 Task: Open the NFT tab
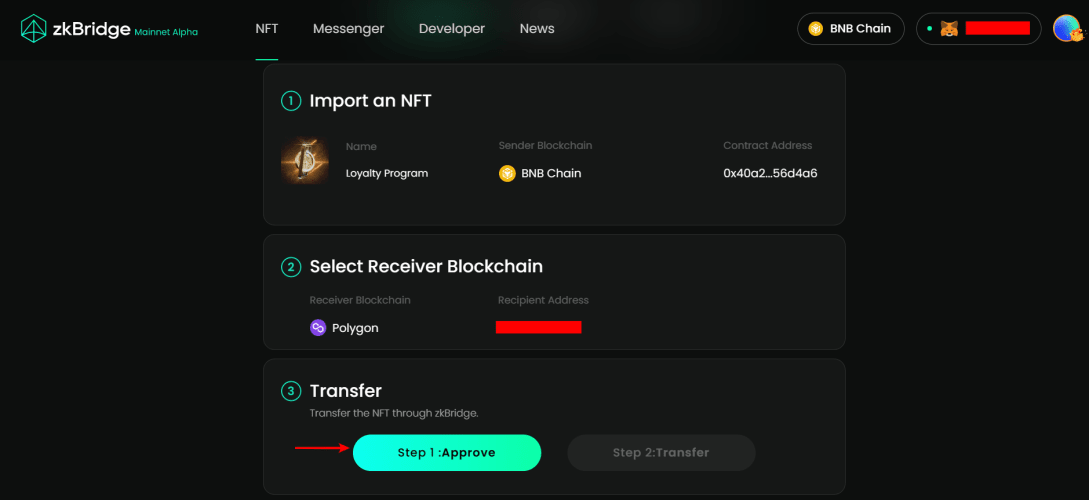[x=267, y=29]
